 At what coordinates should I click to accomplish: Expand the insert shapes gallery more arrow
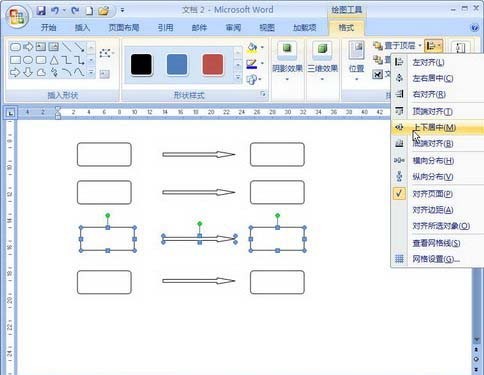[91, 73]
